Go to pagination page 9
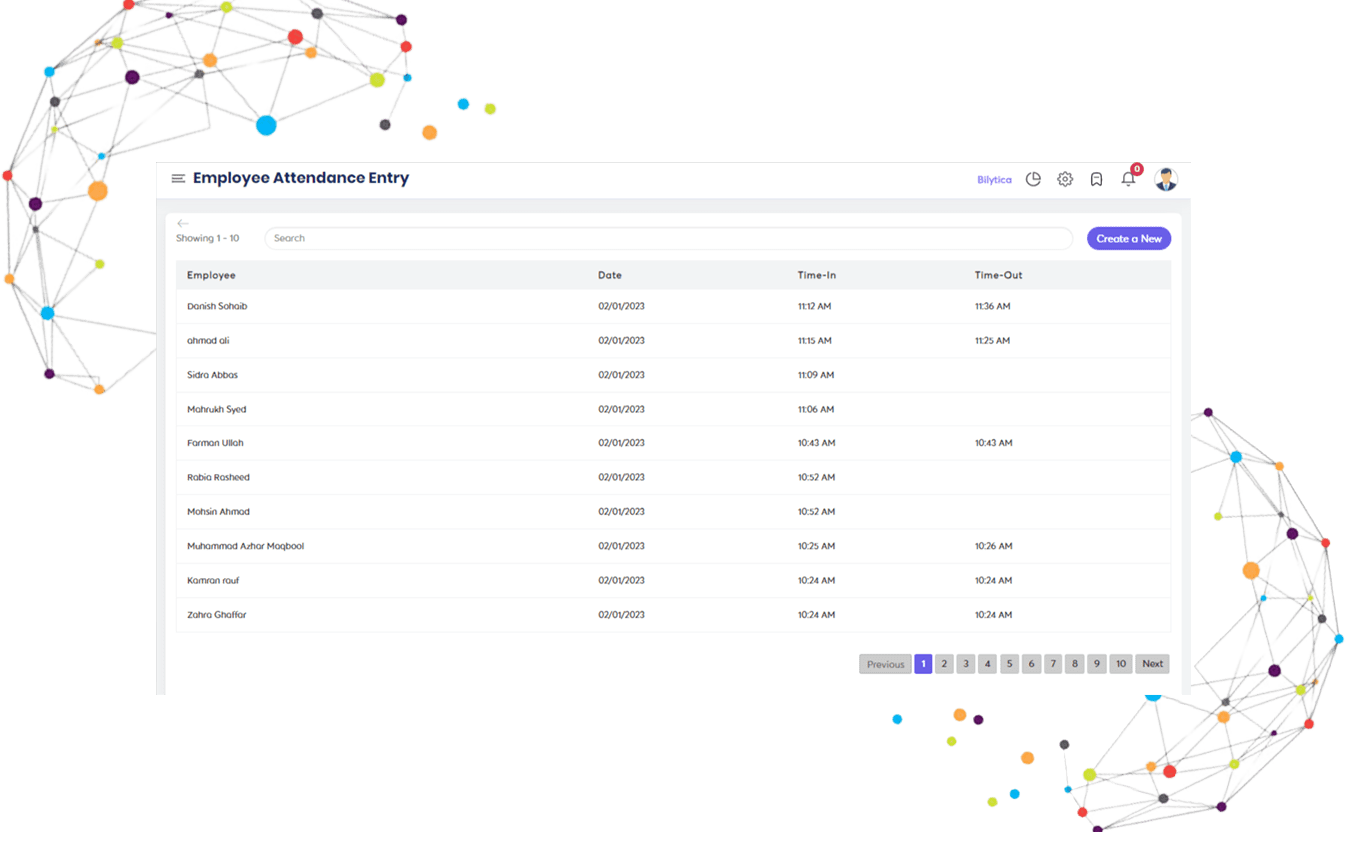 coord(1096,664)
